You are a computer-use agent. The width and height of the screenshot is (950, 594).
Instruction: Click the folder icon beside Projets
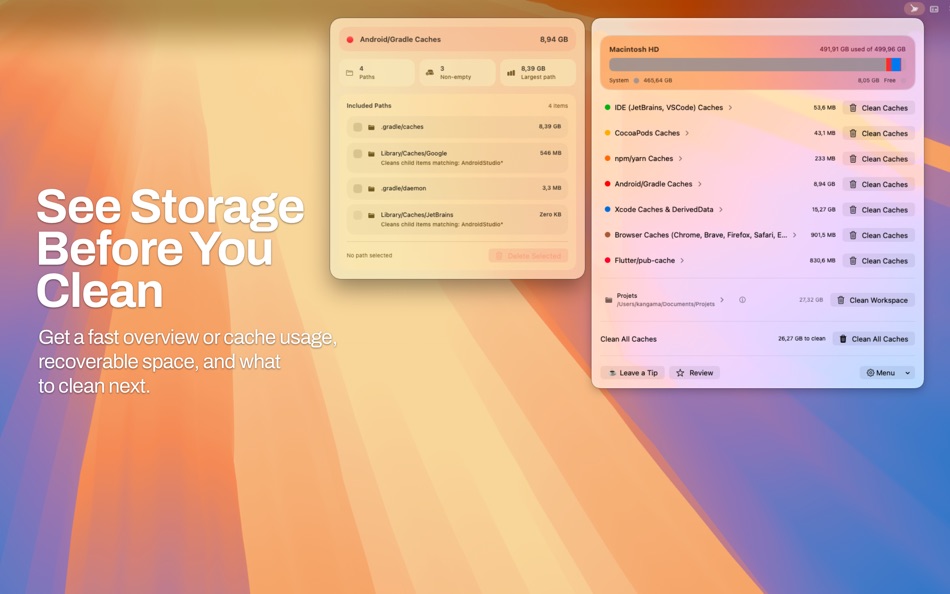(608, 300)
